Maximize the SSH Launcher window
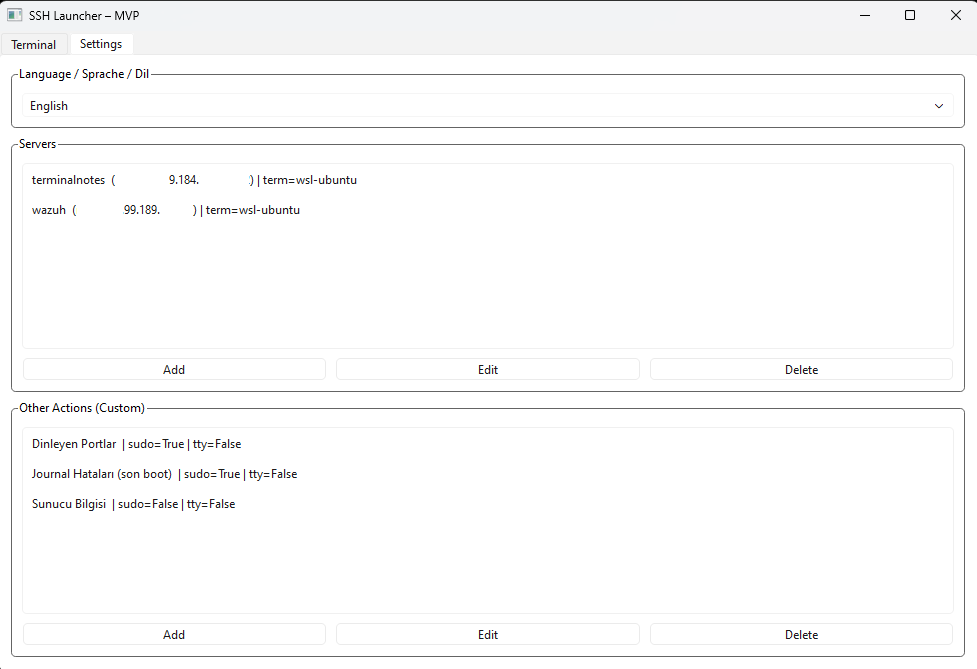The height and width of the screenshot is (669, 977). pyautogui.click(x=909, y=15)
